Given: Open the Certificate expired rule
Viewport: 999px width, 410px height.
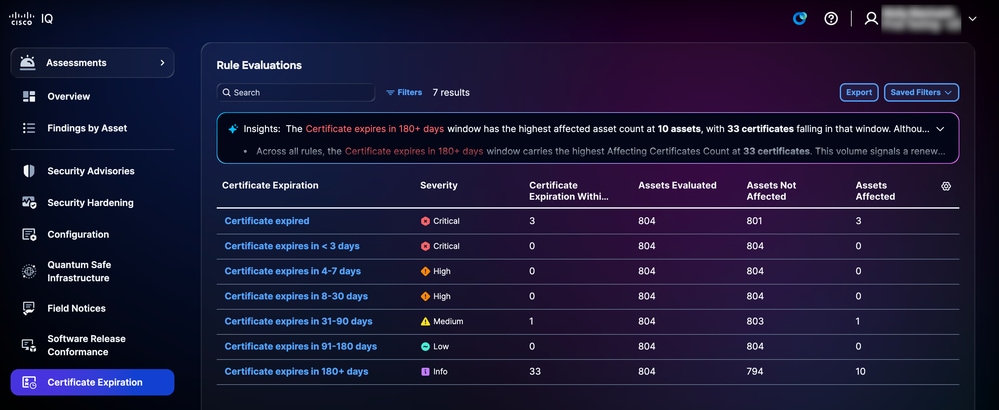Looking at the screenshot, I should (x=267, y=221).
